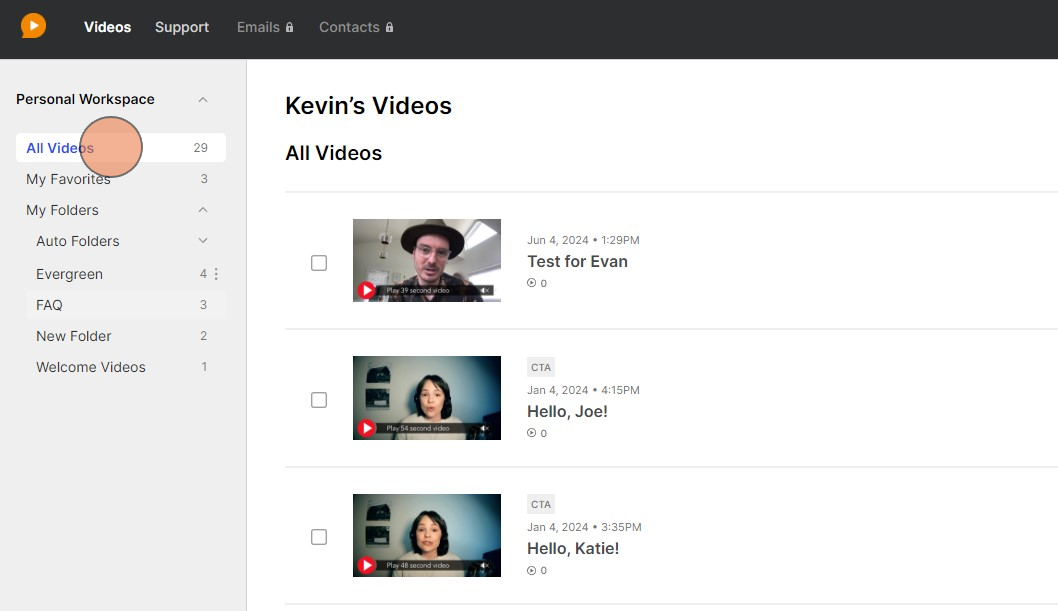Click the orange BombBomb logo icon
The height and width of the screenshot is (611, 1058).
click(33, 26)
